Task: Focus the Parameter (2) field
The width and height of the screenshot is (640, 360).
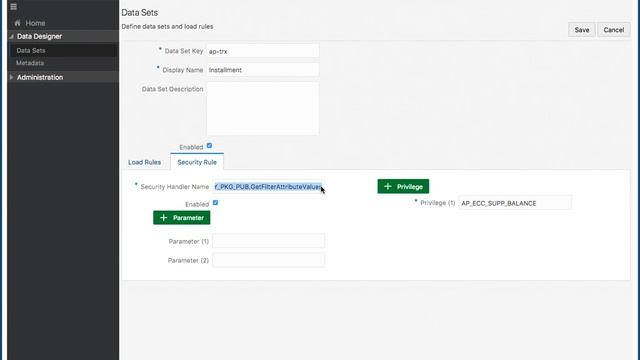Action: click(x=269, y=260)
